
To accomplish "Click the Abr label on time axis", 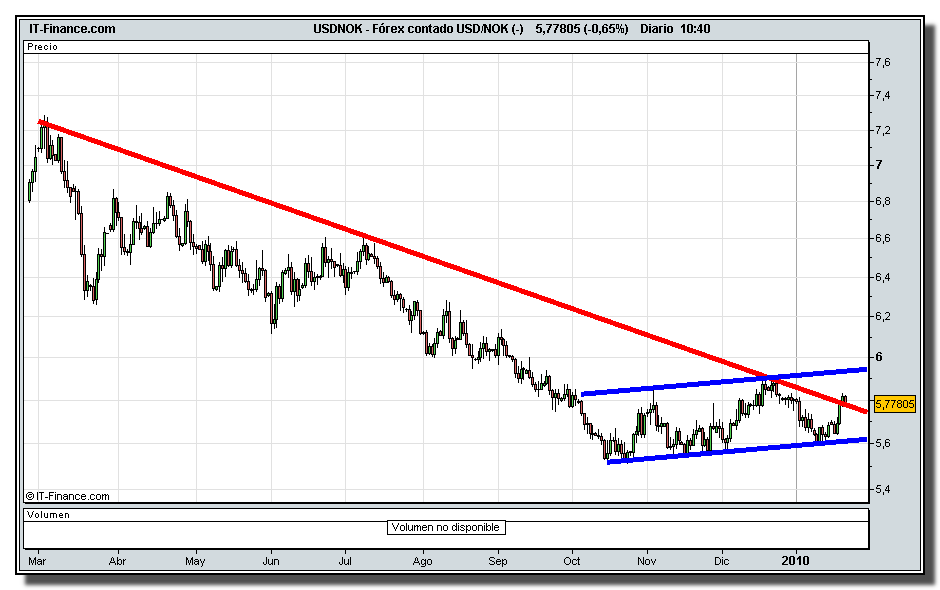I will [118, 561].
